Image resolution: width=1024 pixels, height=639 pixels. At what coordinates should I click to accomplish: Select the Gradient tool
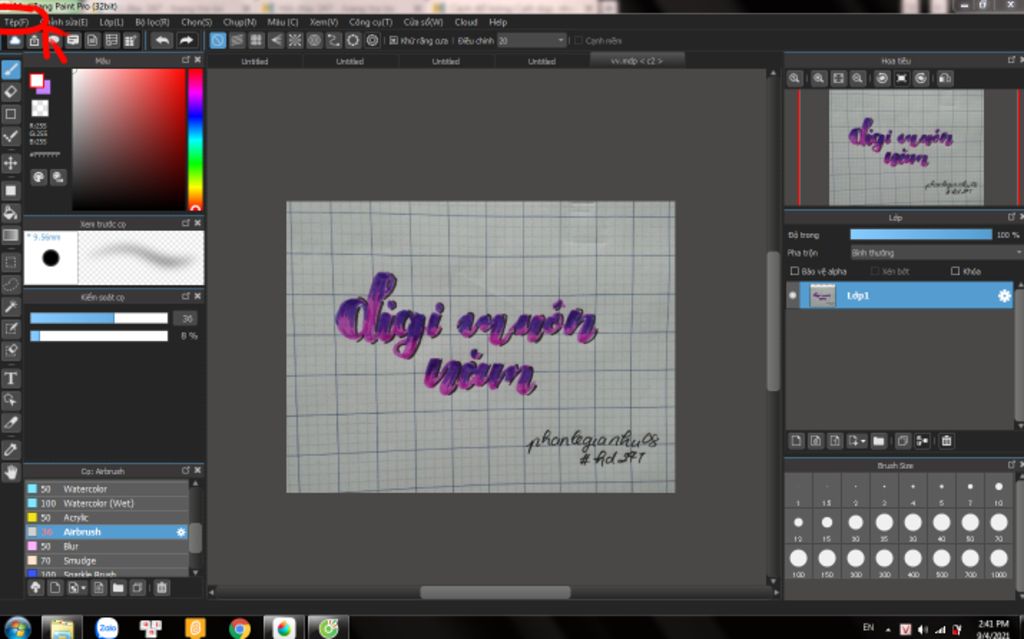[x=10, y=235]
